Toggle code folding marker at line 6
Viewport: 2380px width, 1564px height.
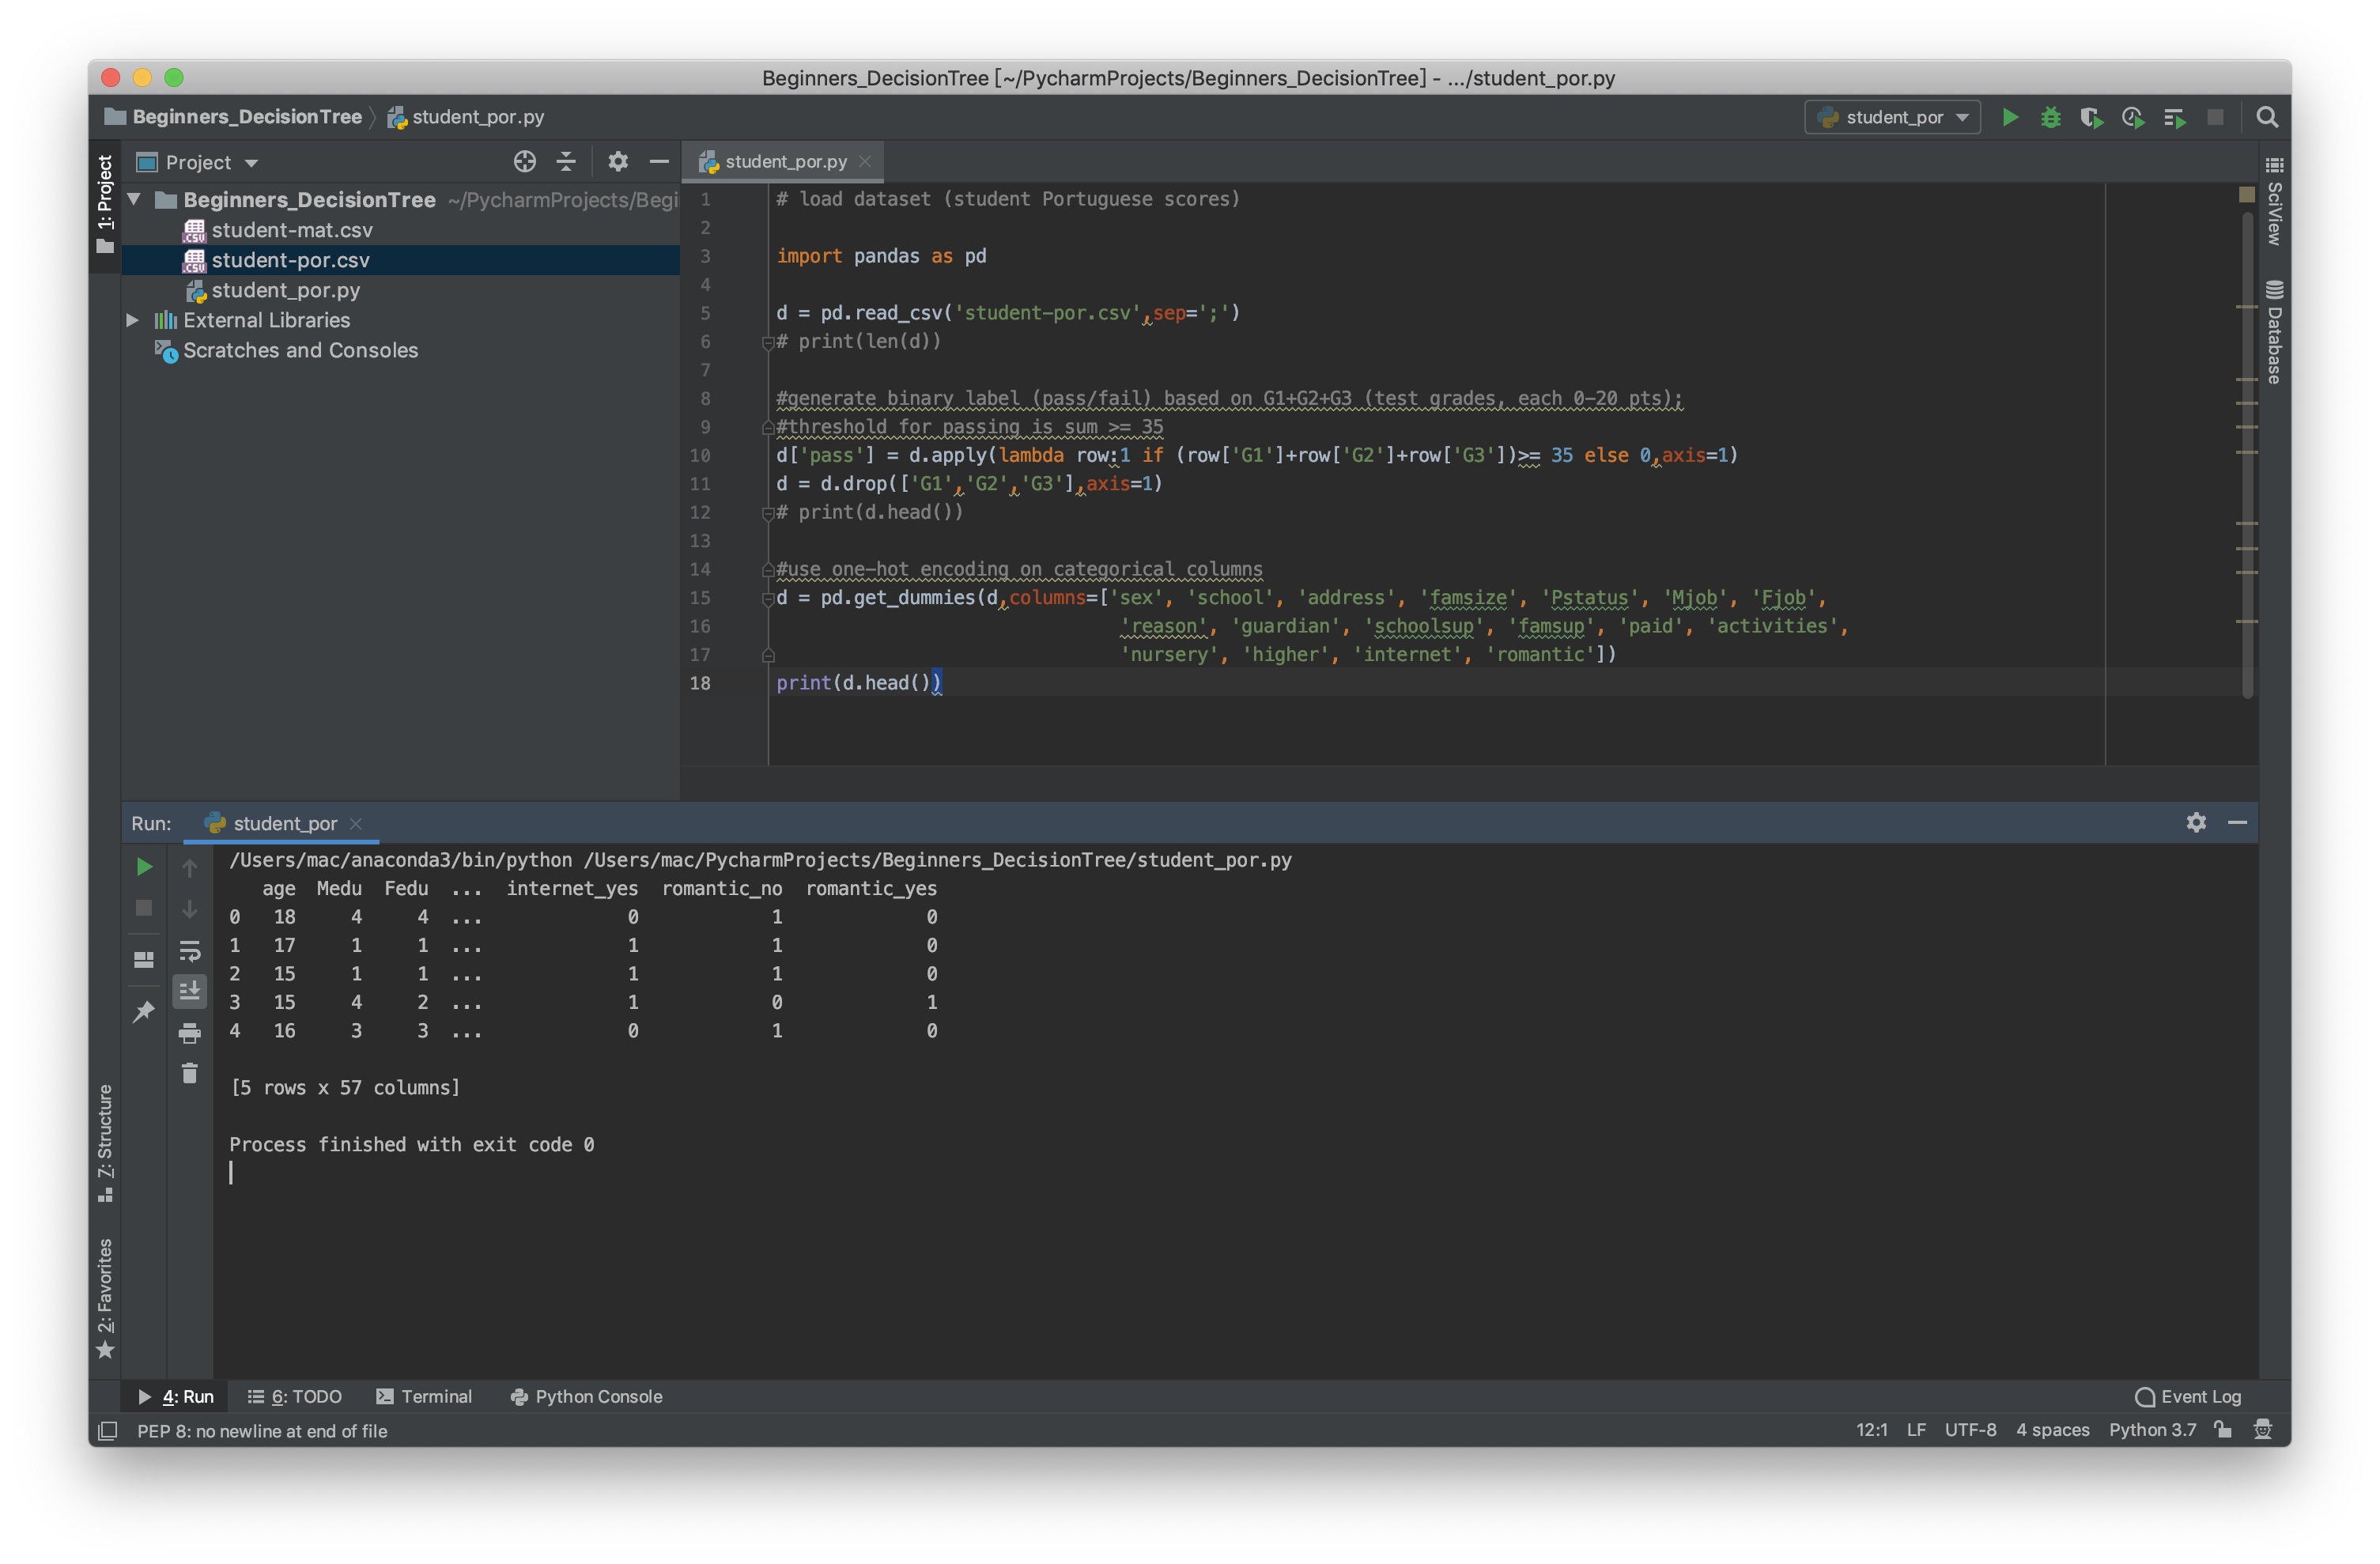point(768,343)
